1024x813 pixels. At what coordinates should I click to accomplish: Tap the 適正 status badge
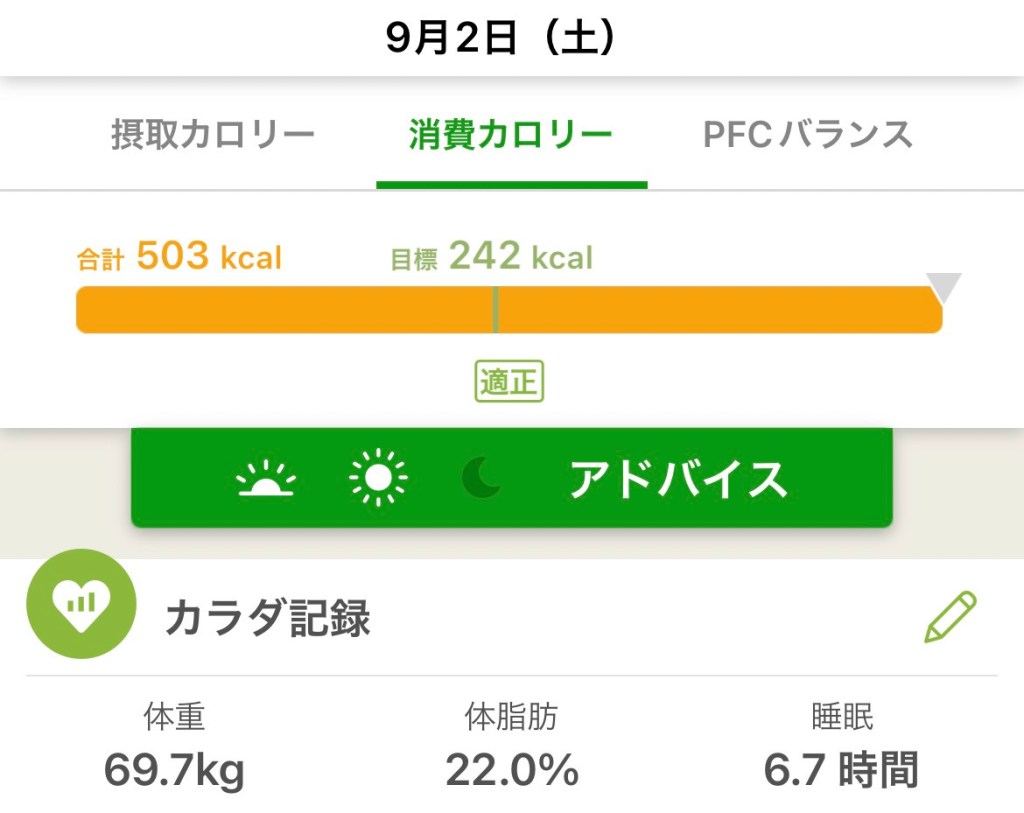point(509,382)
